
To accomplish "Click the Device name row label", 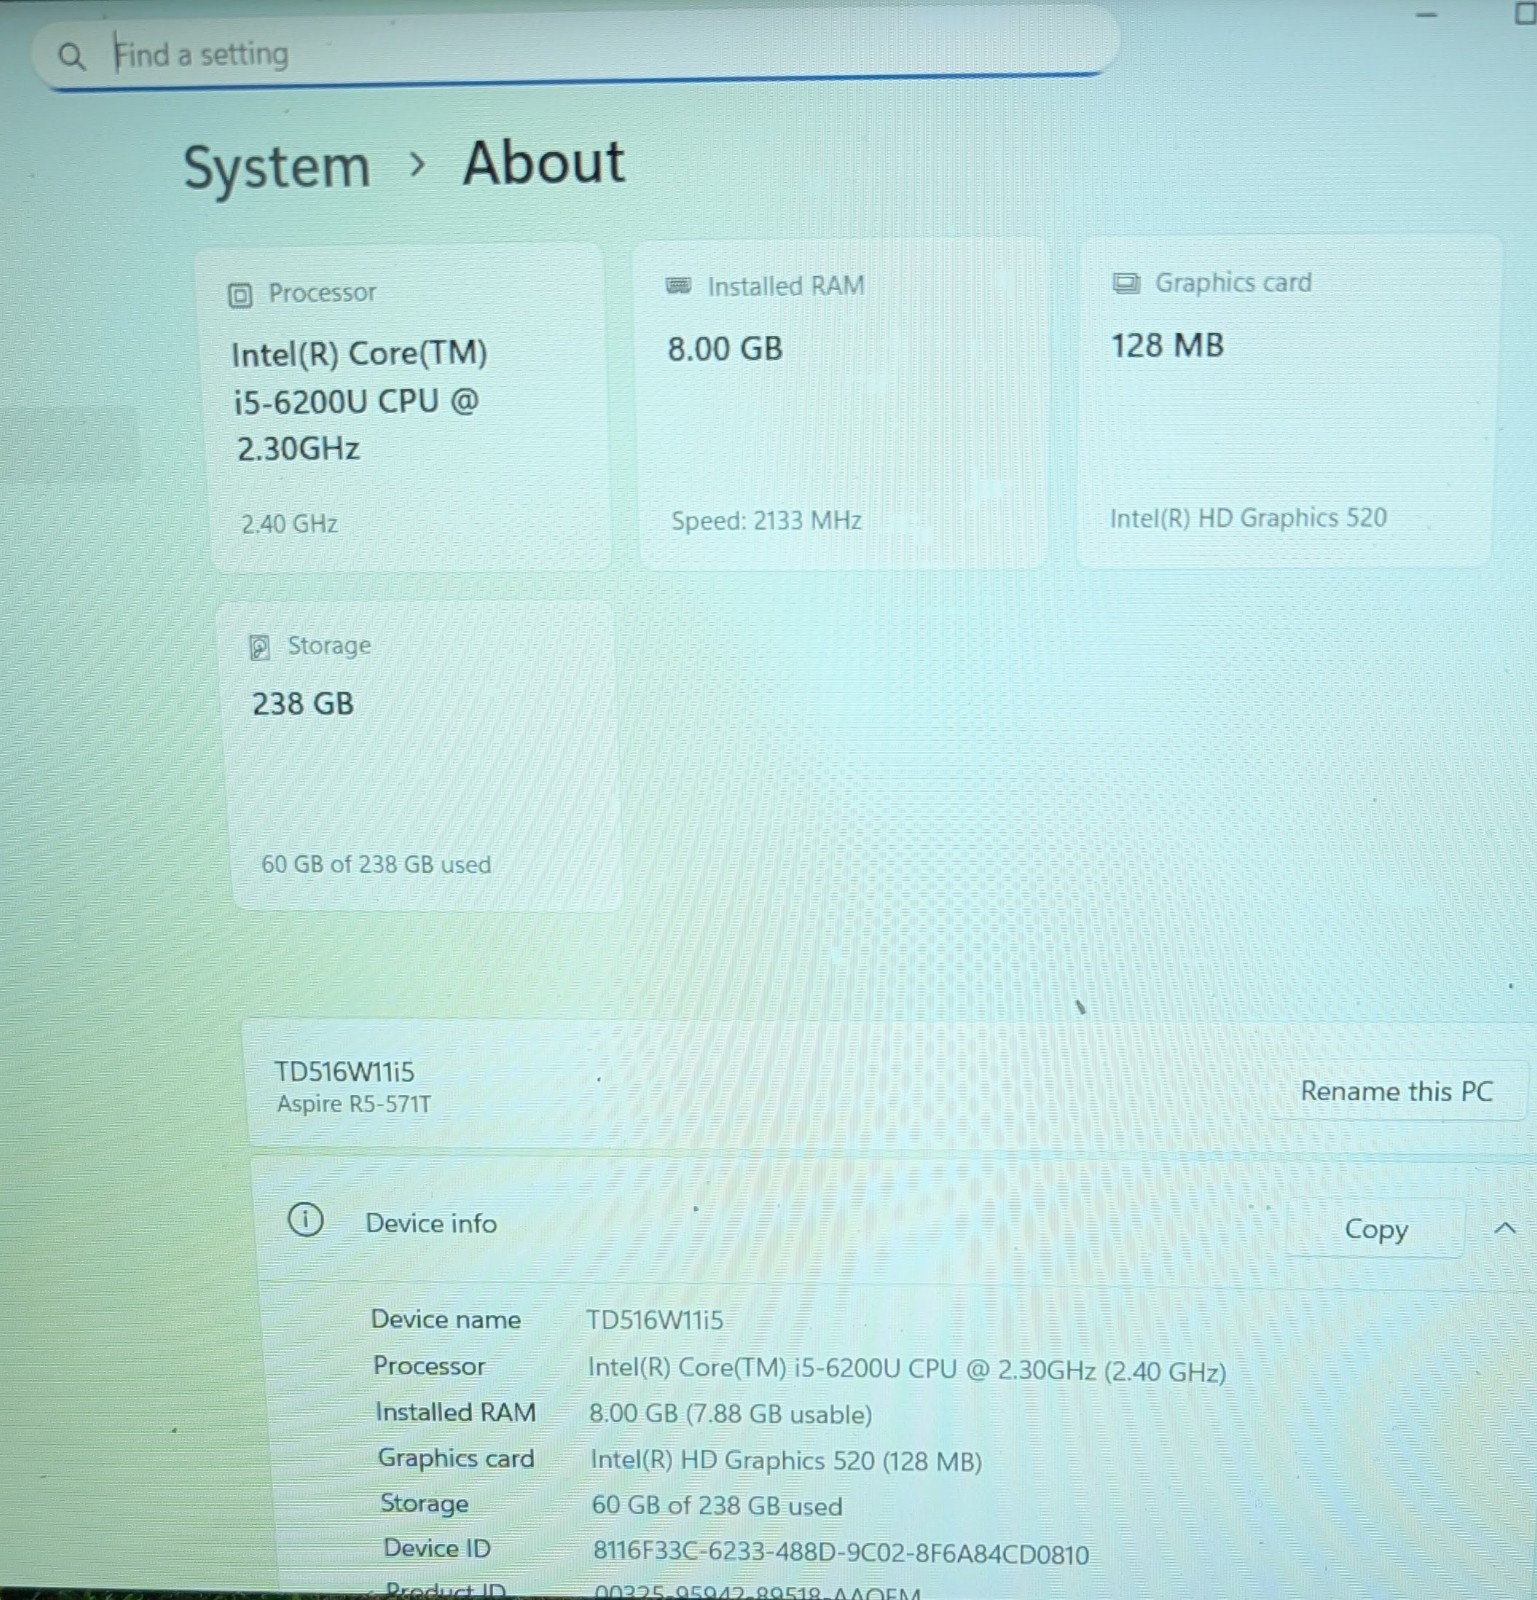I will 446,1319.
